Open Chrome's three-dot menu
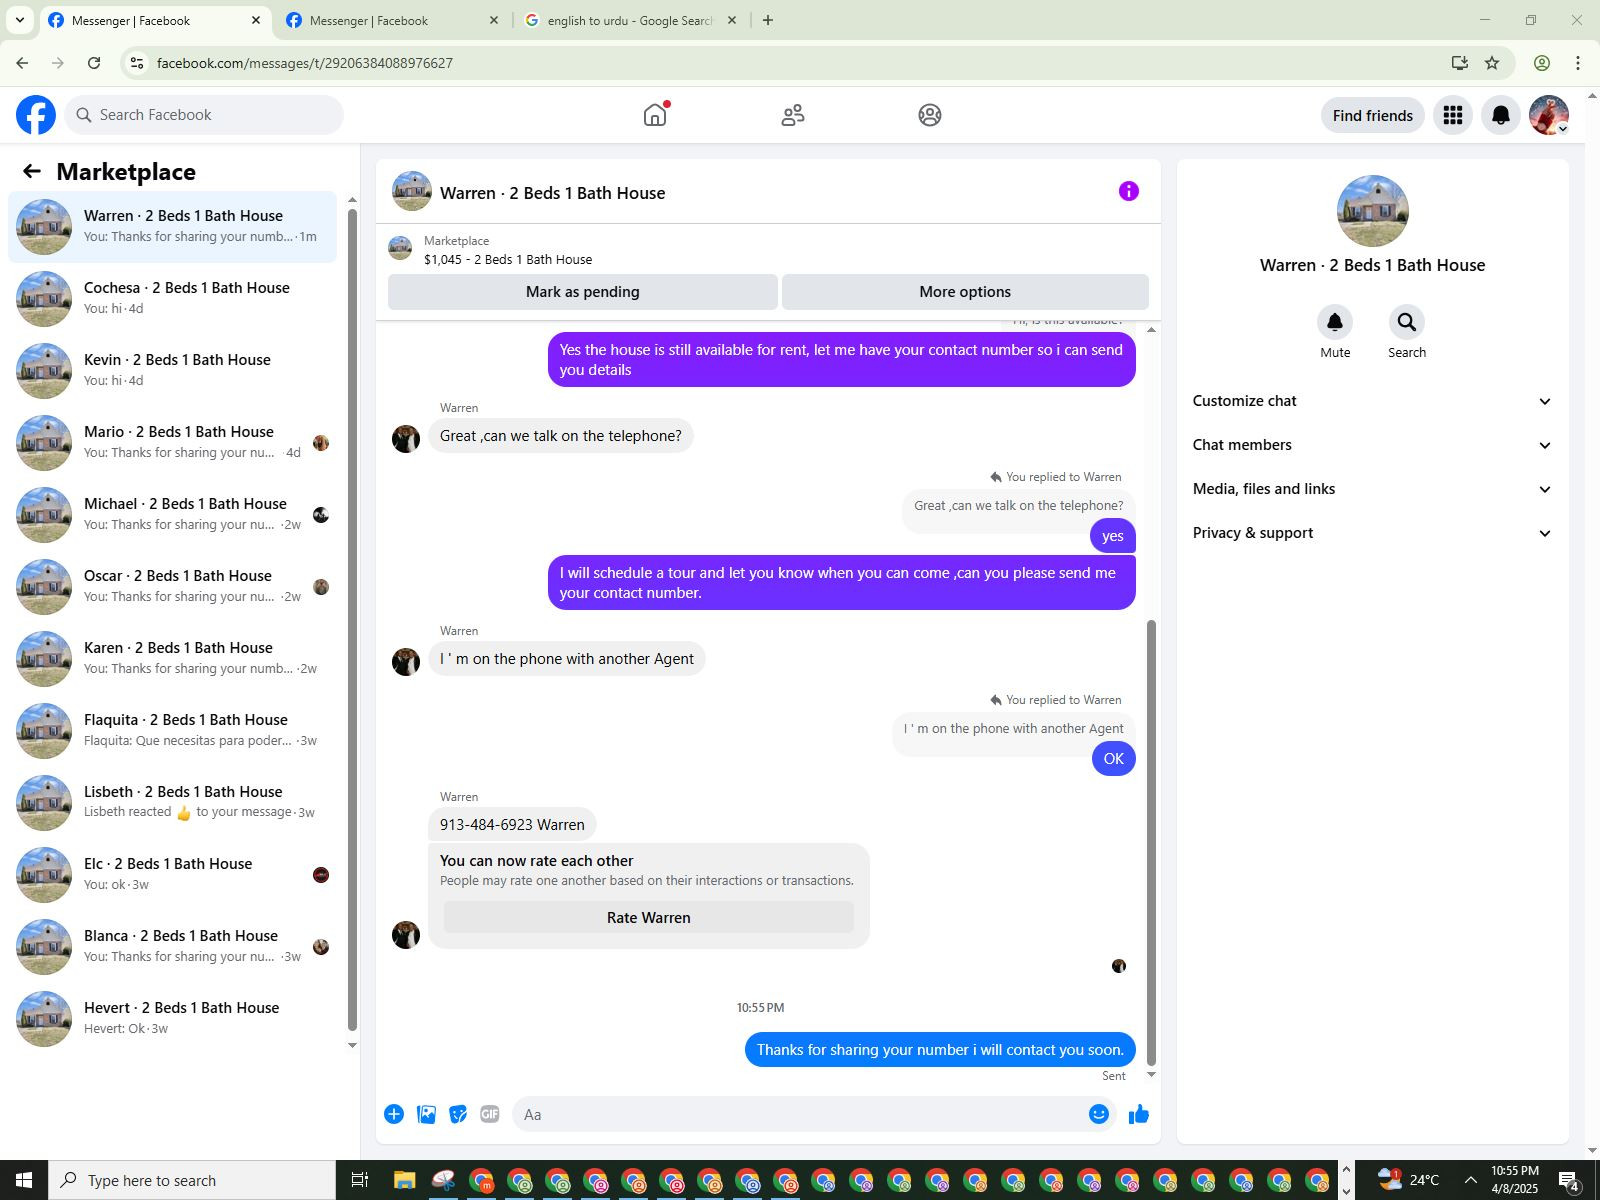 (1578, 63)
